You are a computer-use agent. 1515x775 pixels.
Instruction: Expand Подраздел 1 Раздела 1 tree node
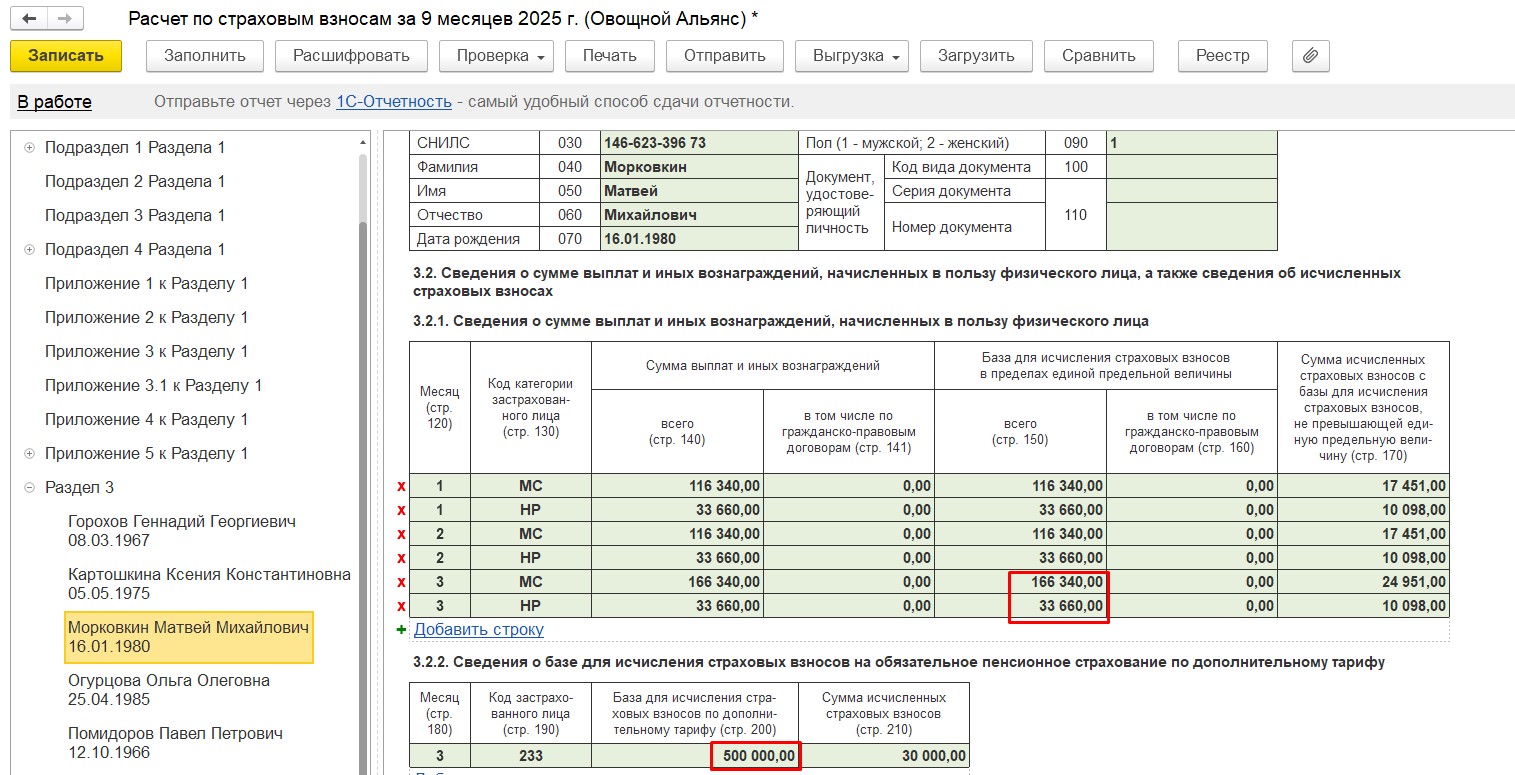click(29, 148)
